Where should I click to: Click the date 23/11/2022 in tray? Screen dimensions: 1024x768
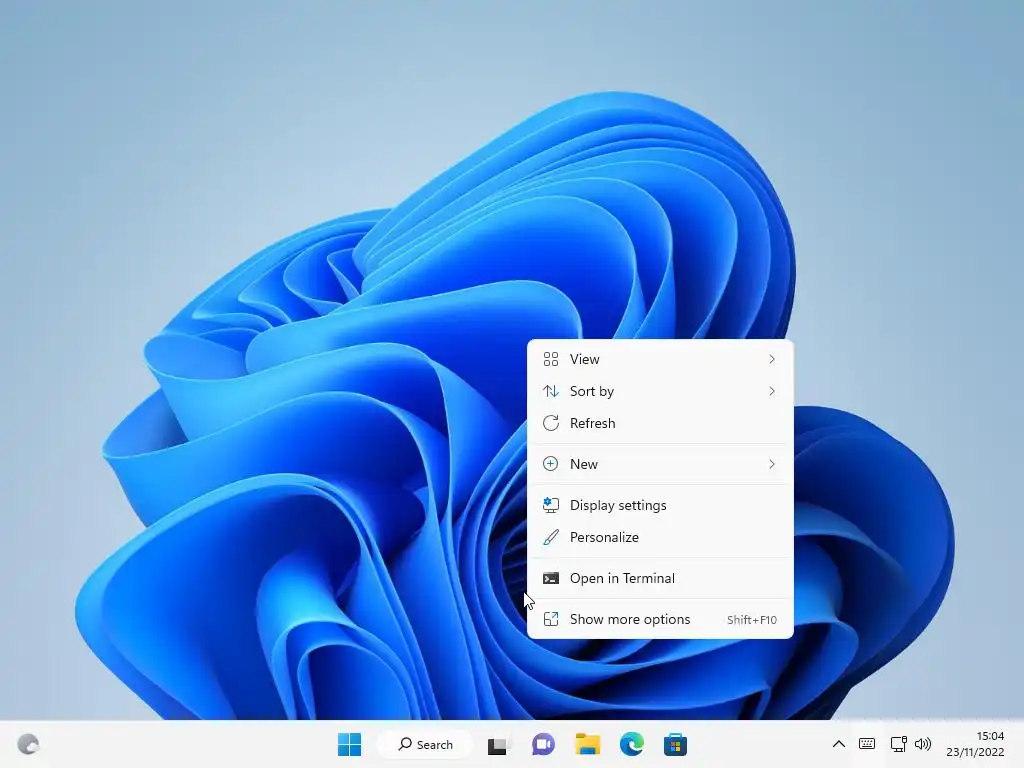click(975, 752)
